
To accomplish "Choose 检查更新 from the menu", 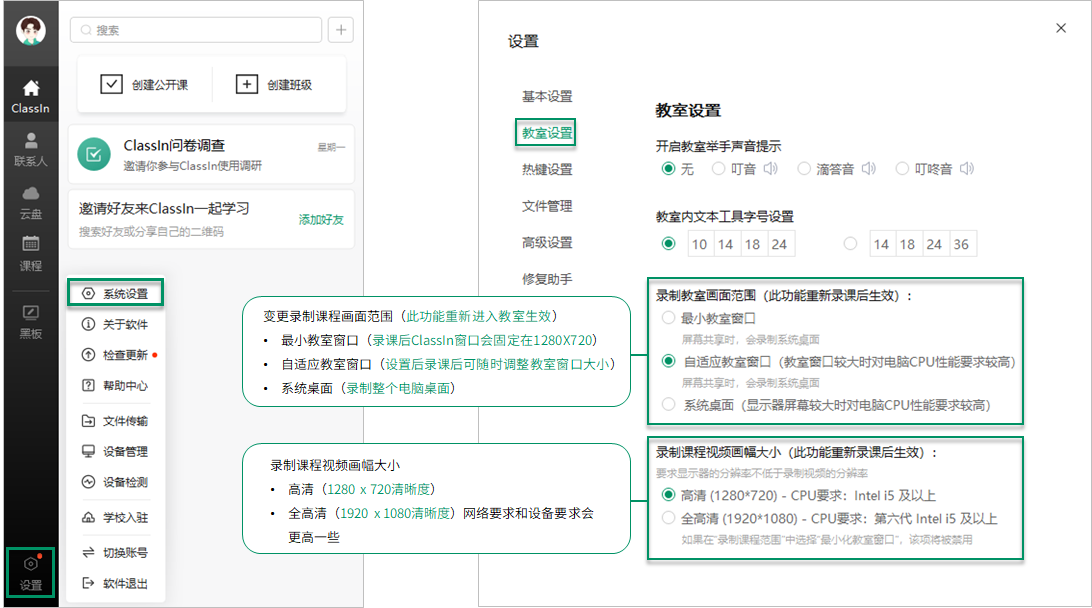I will coord(115,355).
